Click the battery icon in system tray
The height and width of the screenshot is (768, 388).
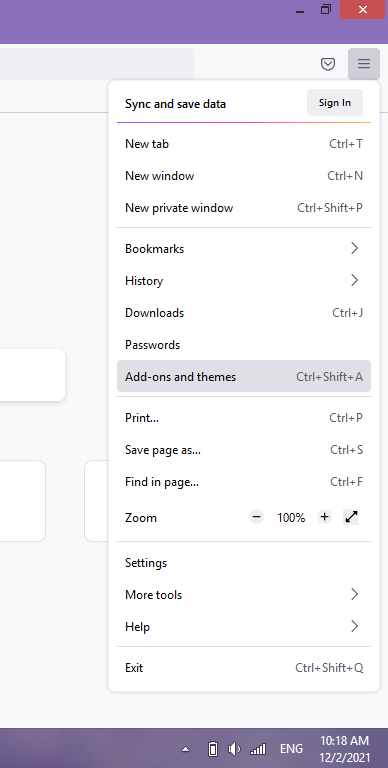tap(213, 749)
